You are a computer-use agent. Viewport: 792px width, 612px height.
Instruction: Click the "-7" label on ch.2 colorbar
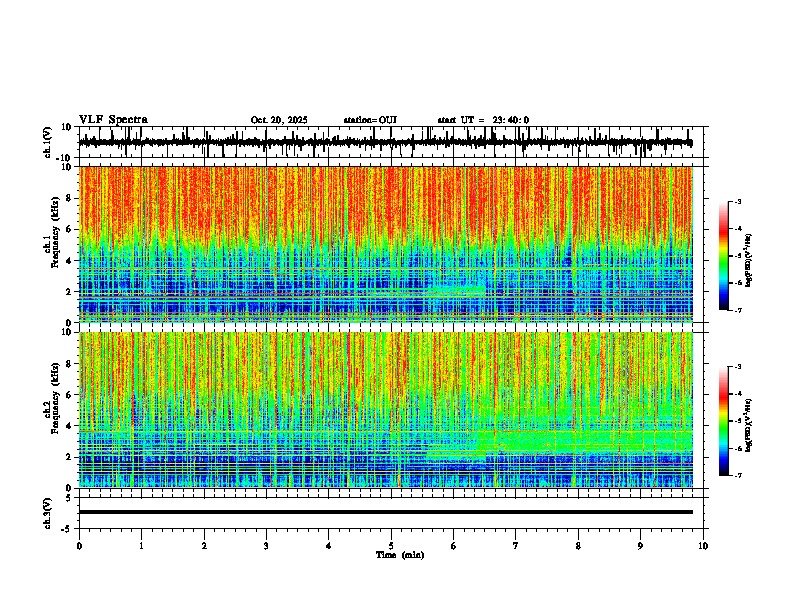(738, 475)
